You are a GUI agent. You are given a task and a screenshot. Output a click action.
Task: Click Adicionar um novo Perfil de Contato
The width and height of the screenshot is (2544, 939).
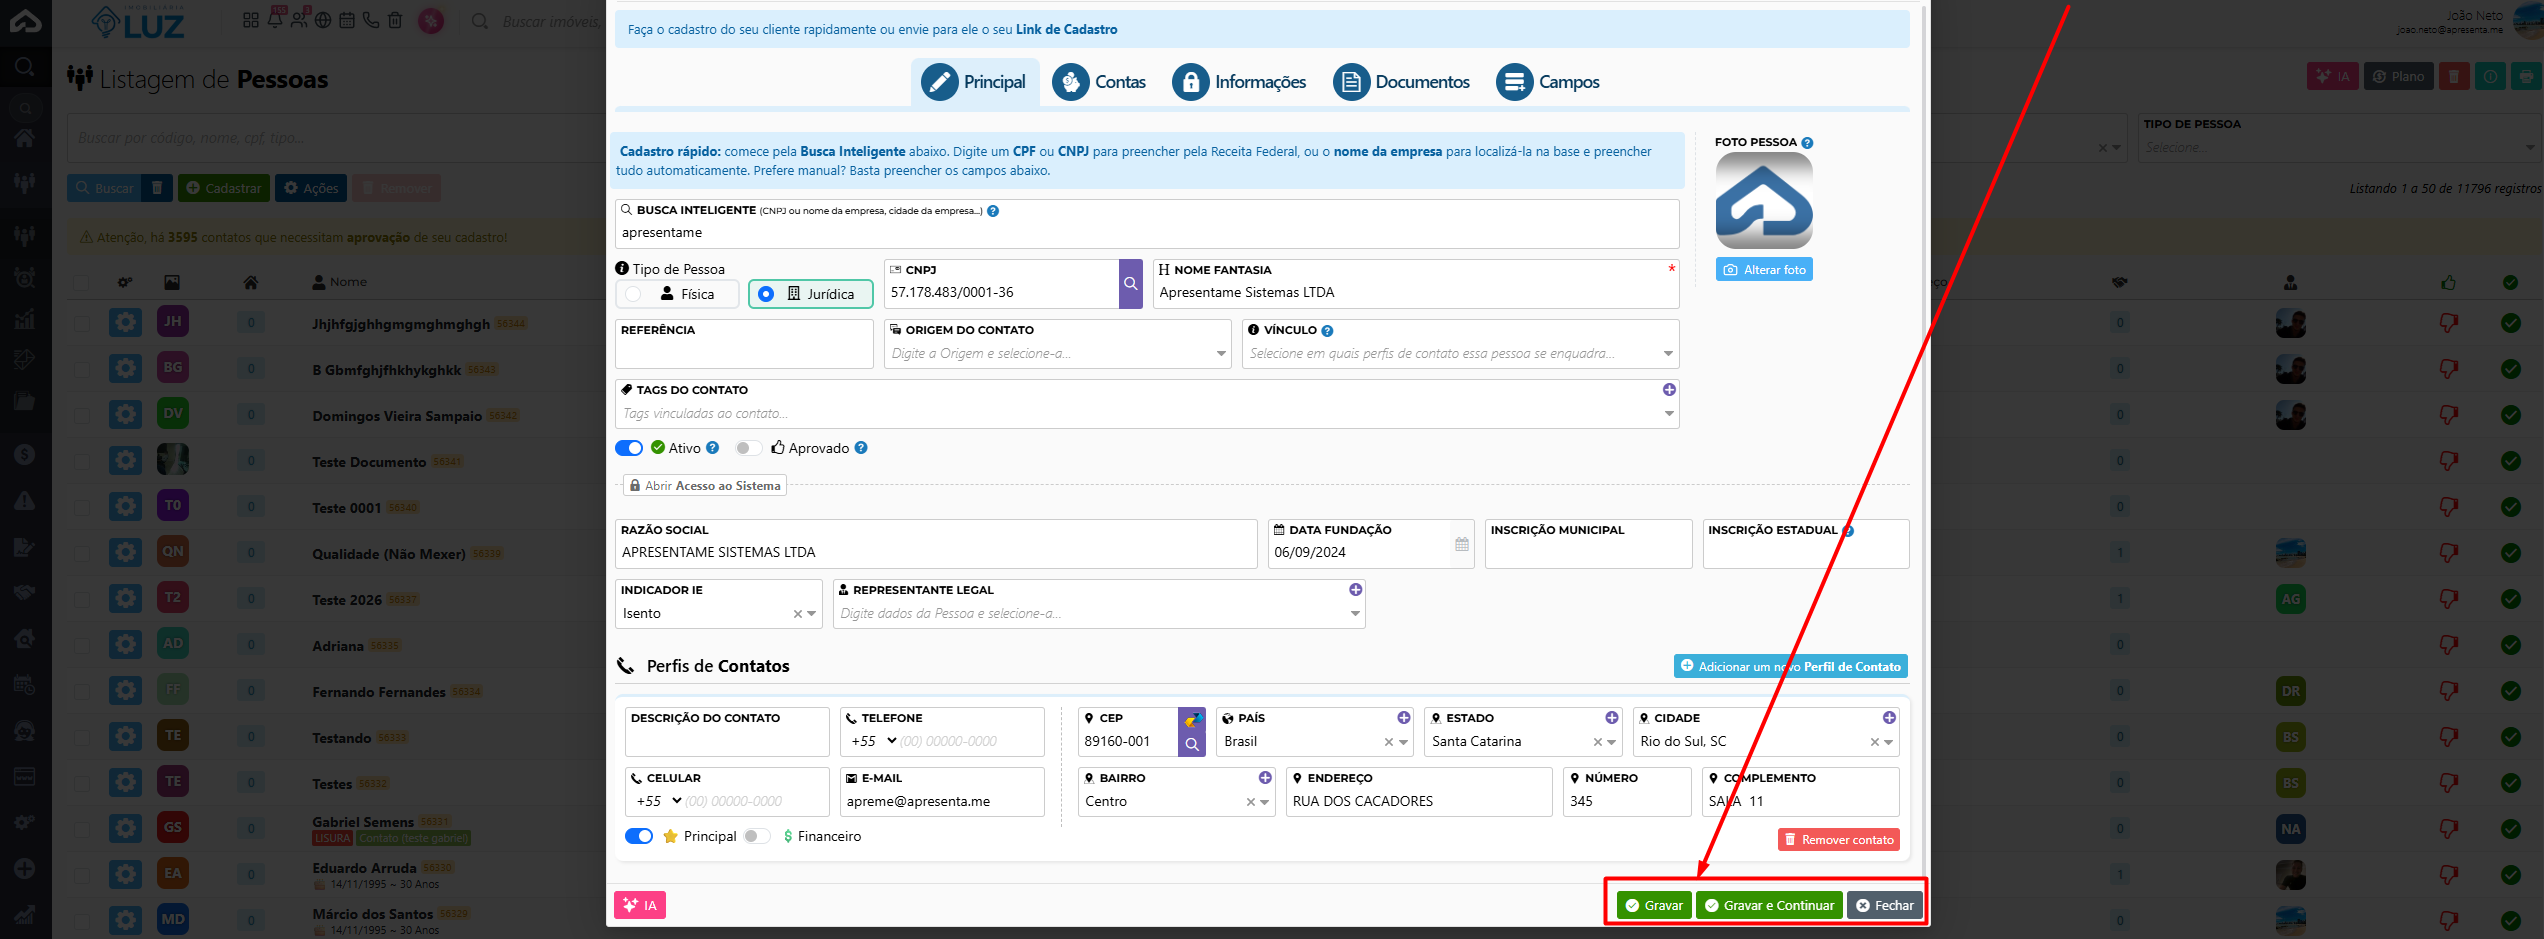(1790, 666)
